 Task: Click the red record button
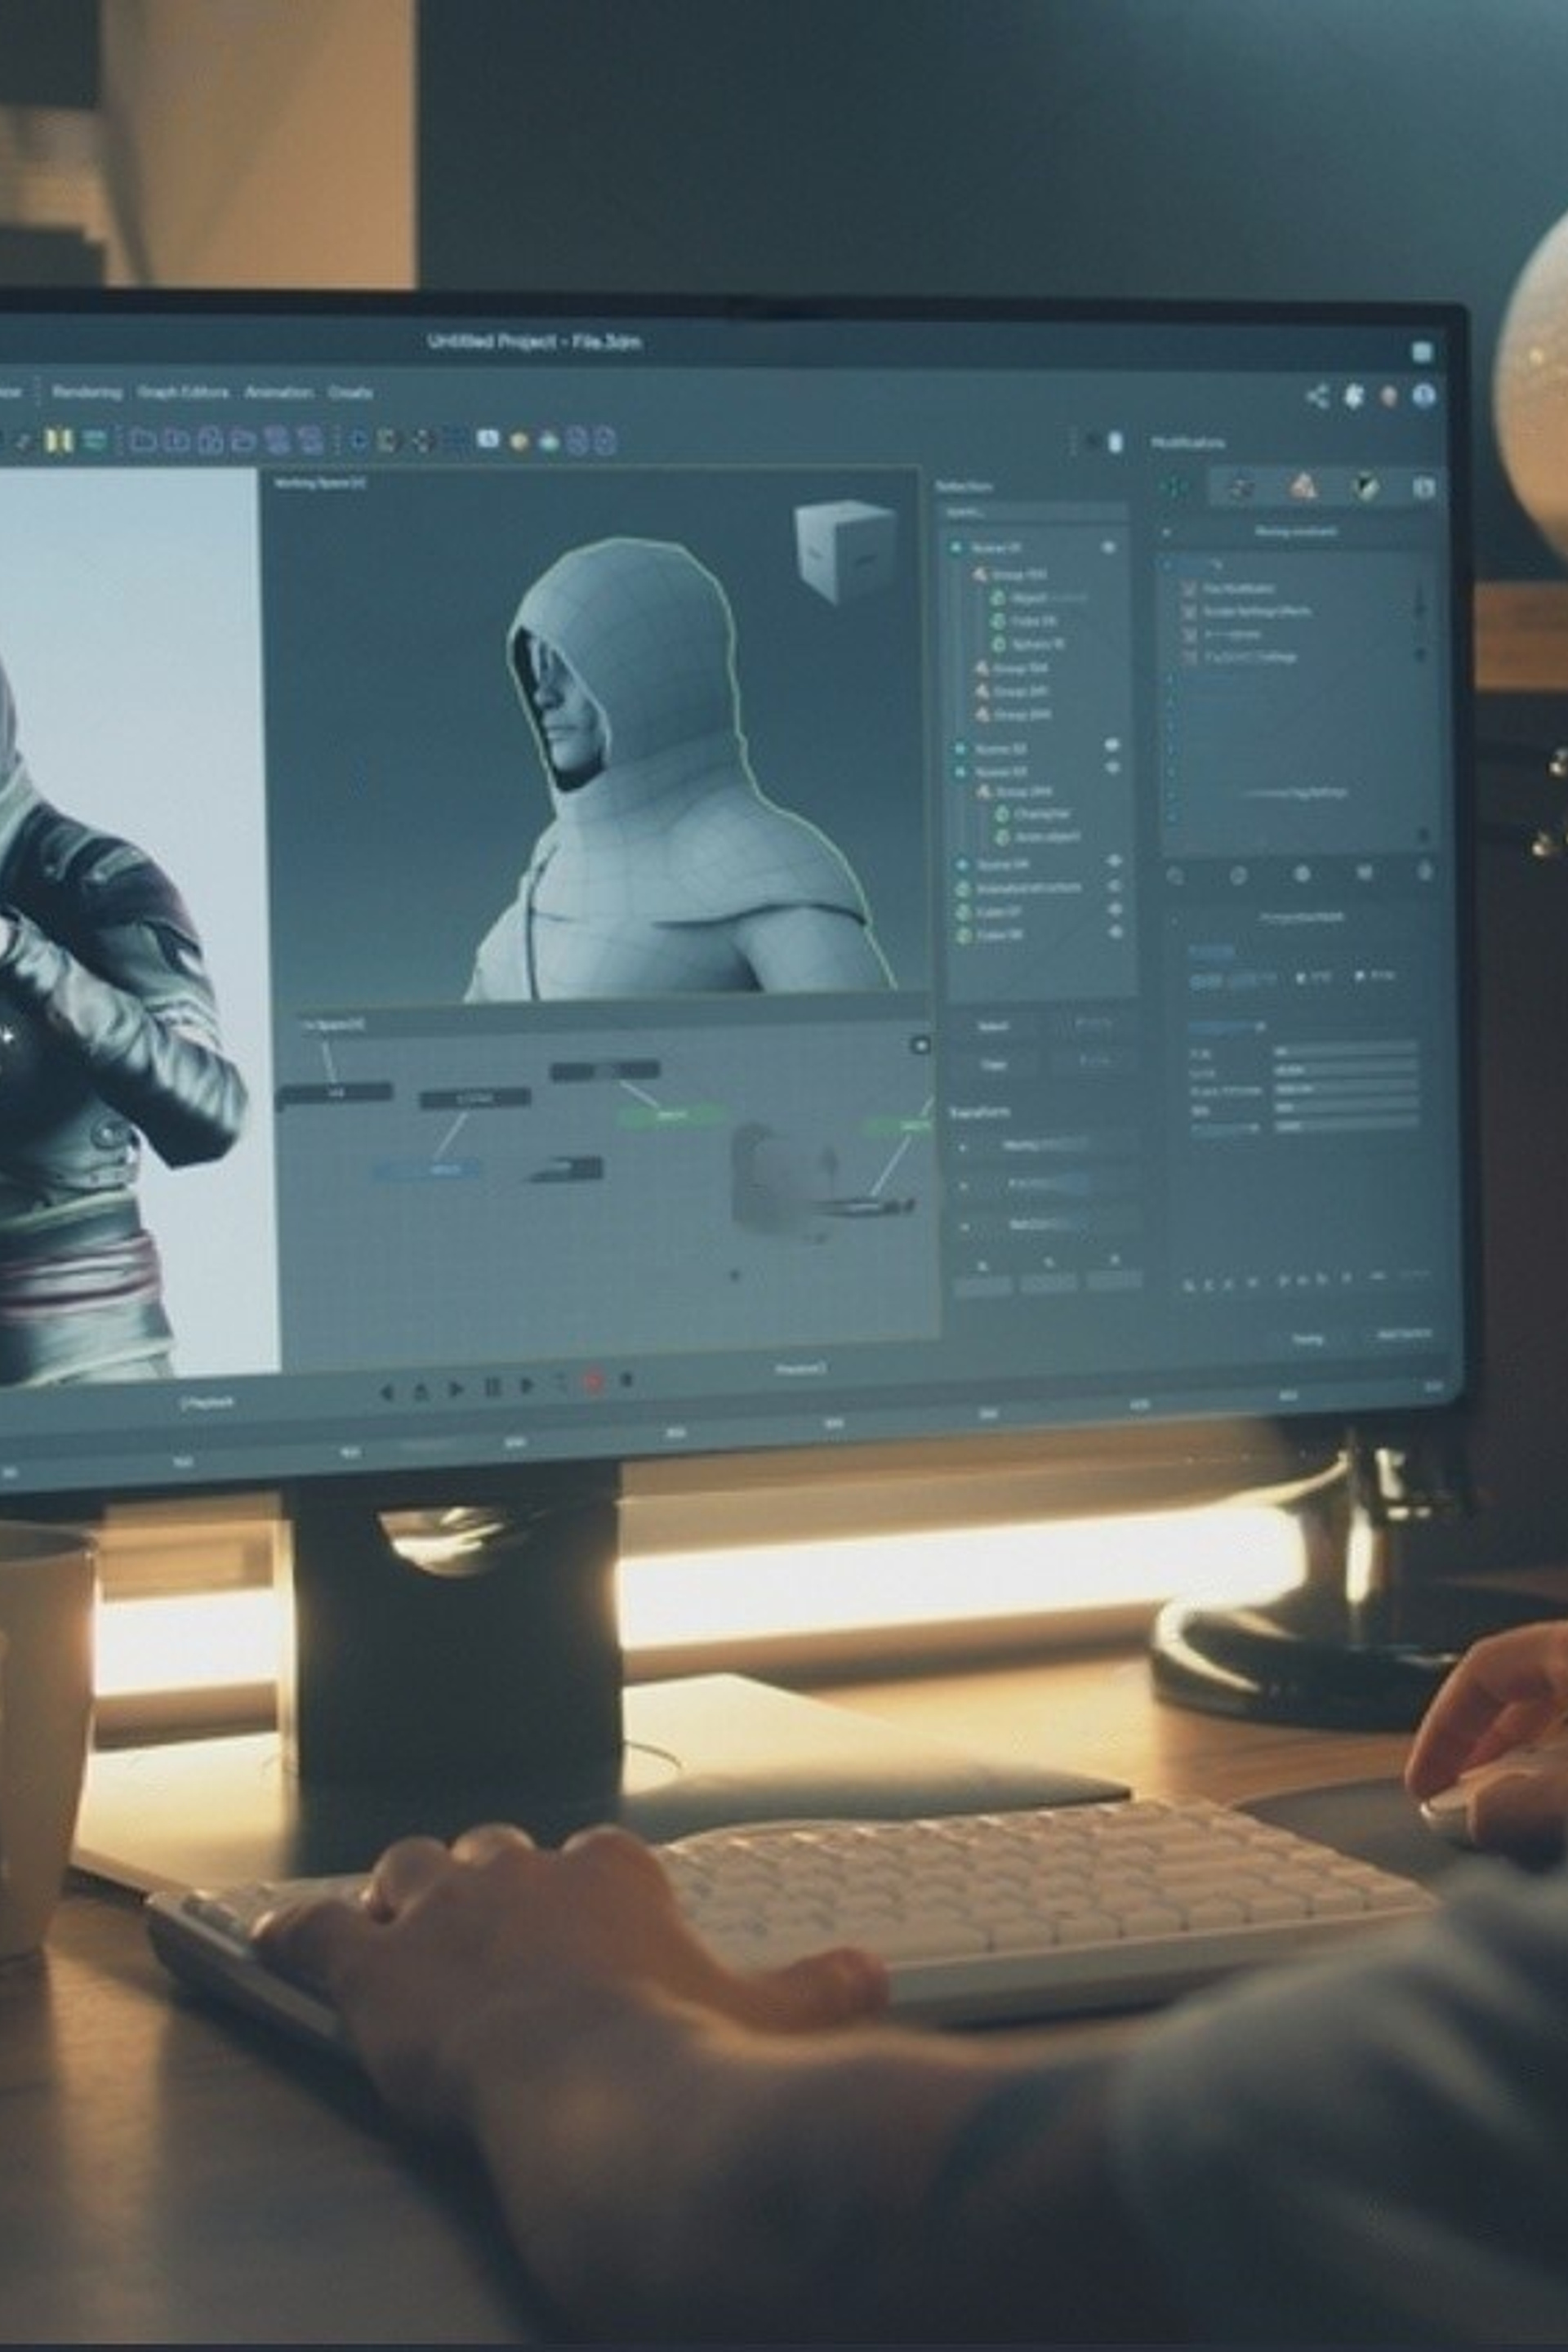592,1383
